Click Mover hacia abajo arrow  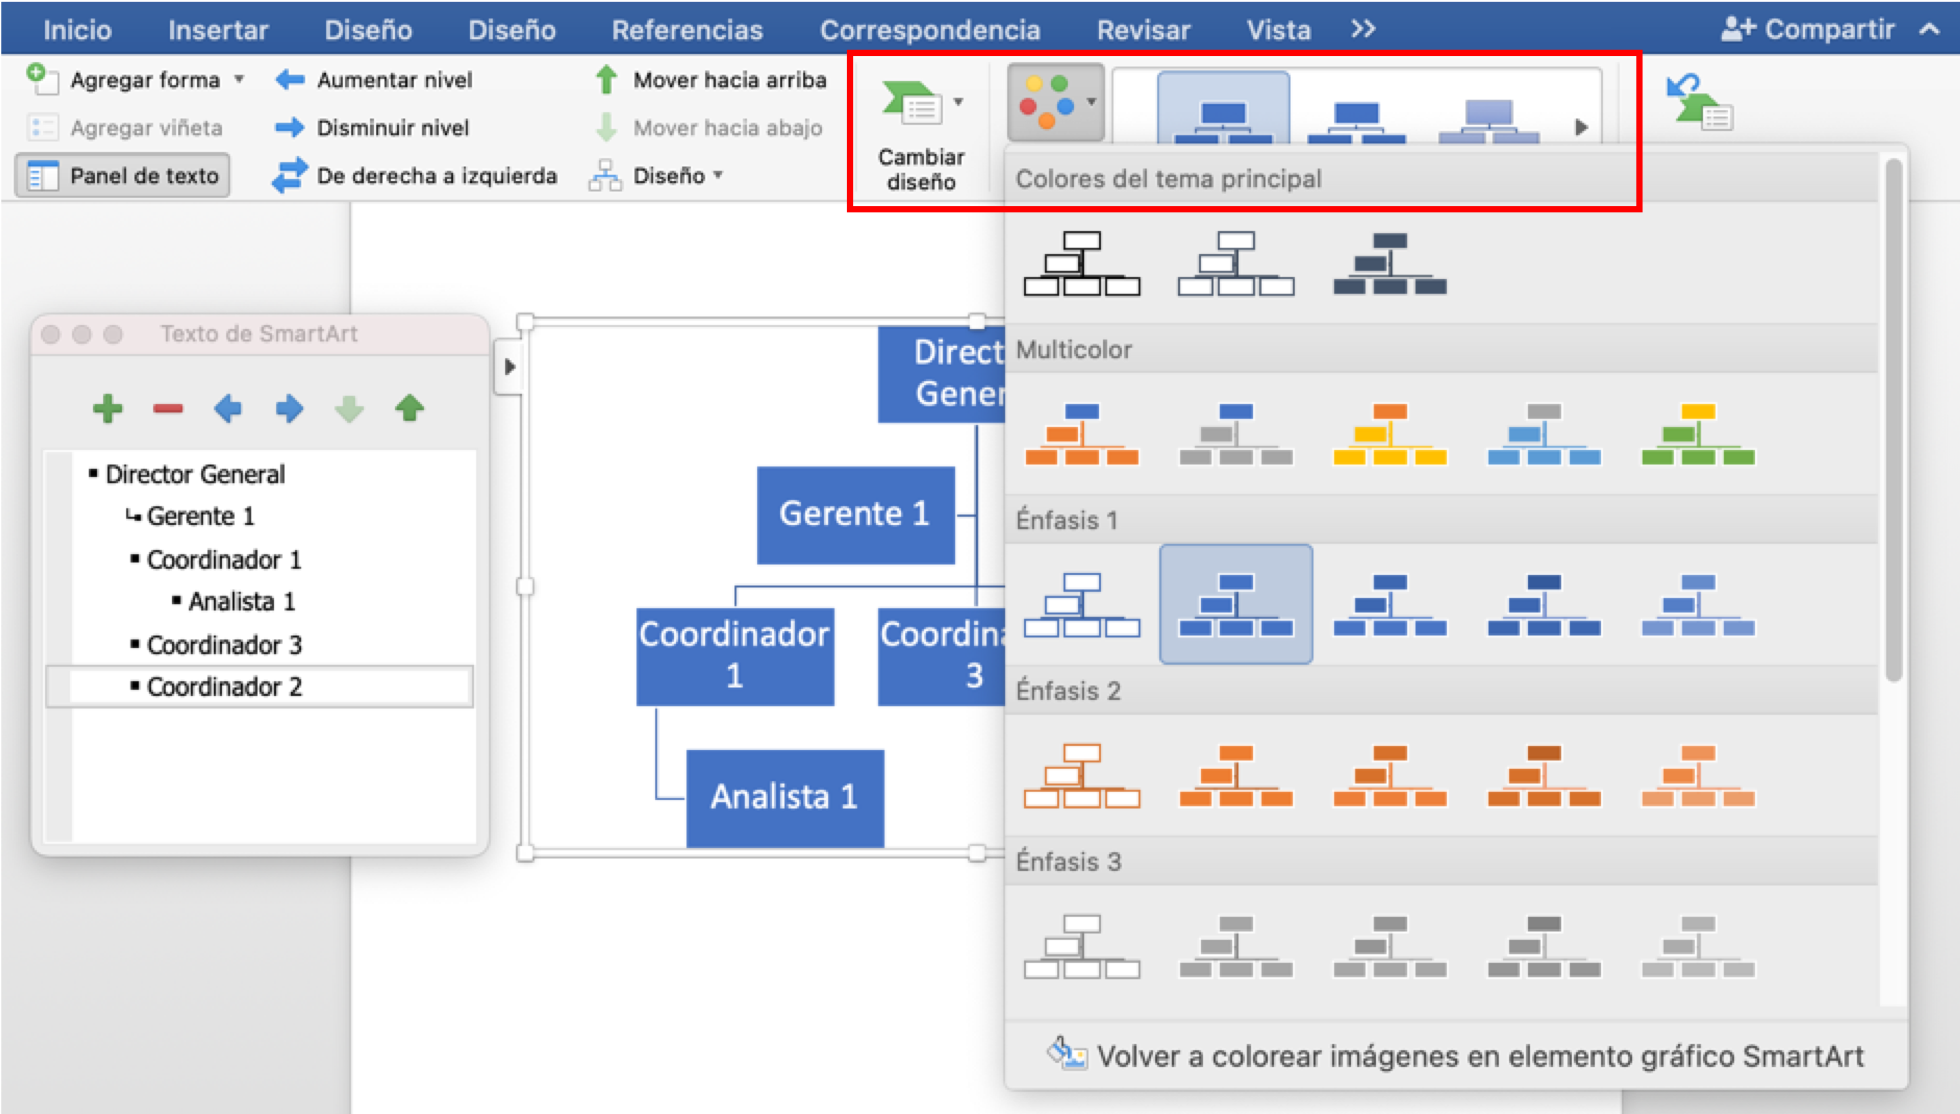coord(606,127)
